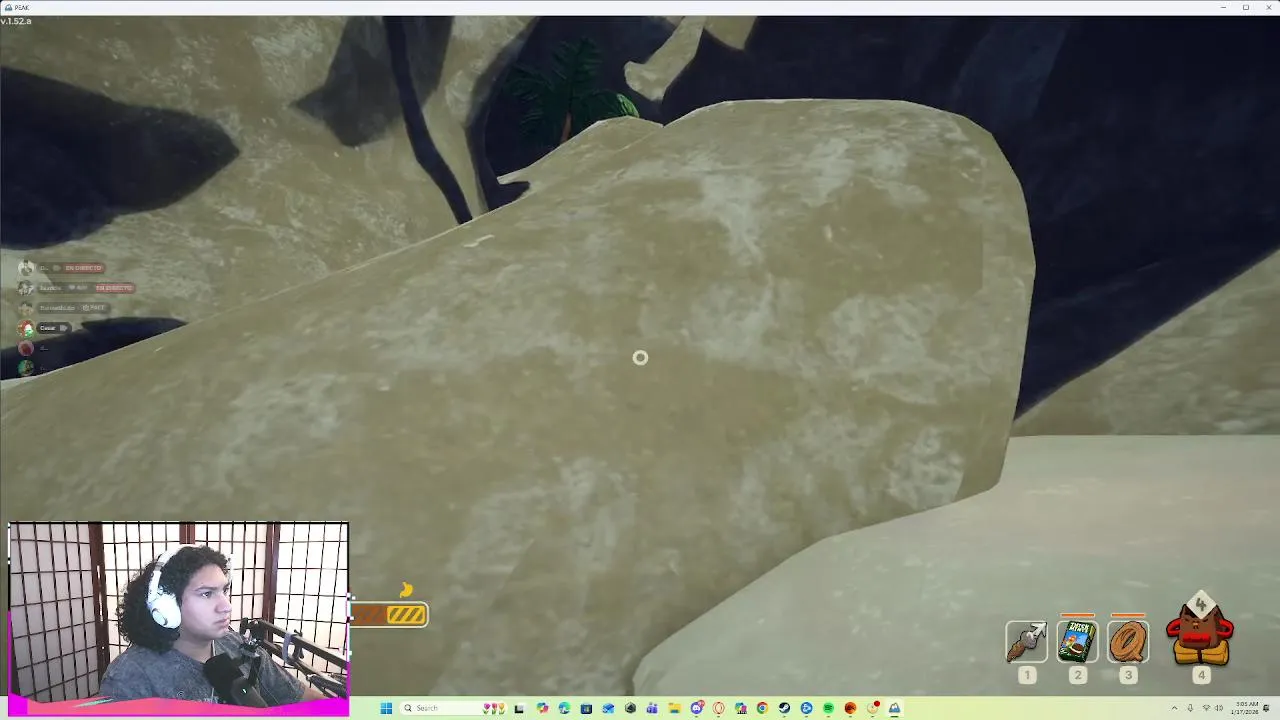Screen dimensions: 1280x720
Task: Open volume control in system tray
Action: [1219, 708]
